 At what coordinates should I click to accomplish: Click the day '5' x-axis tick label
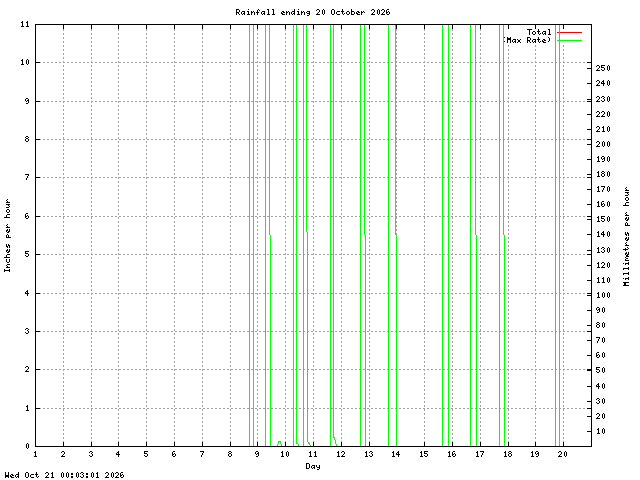pyautogui.click(x=146, y=454)
